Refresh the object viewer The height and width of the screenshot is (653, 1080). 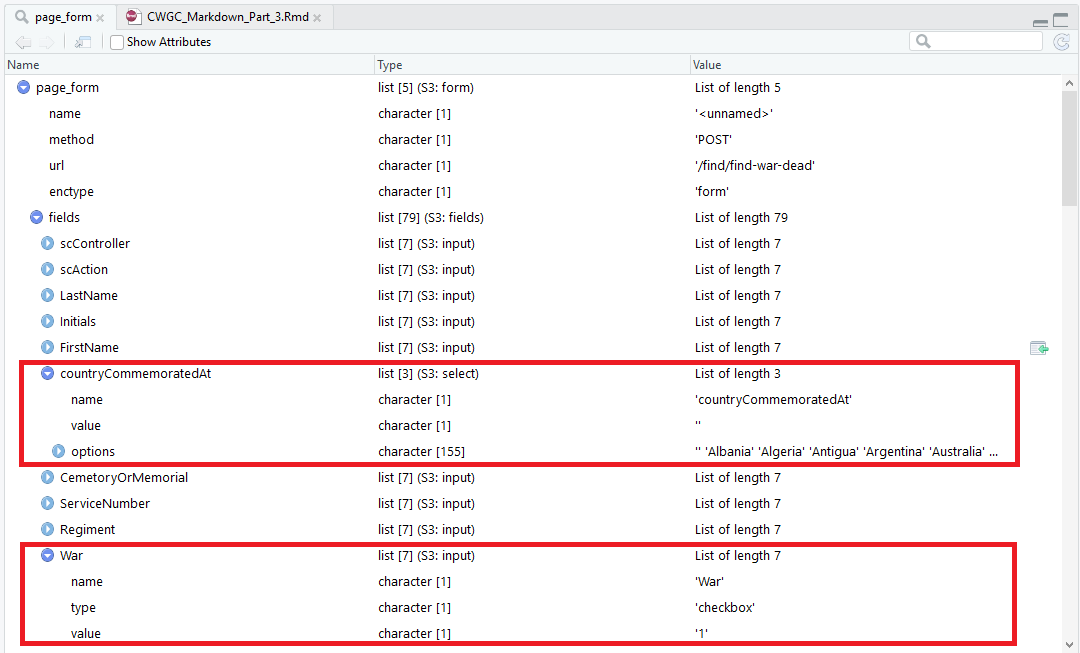1061,42
